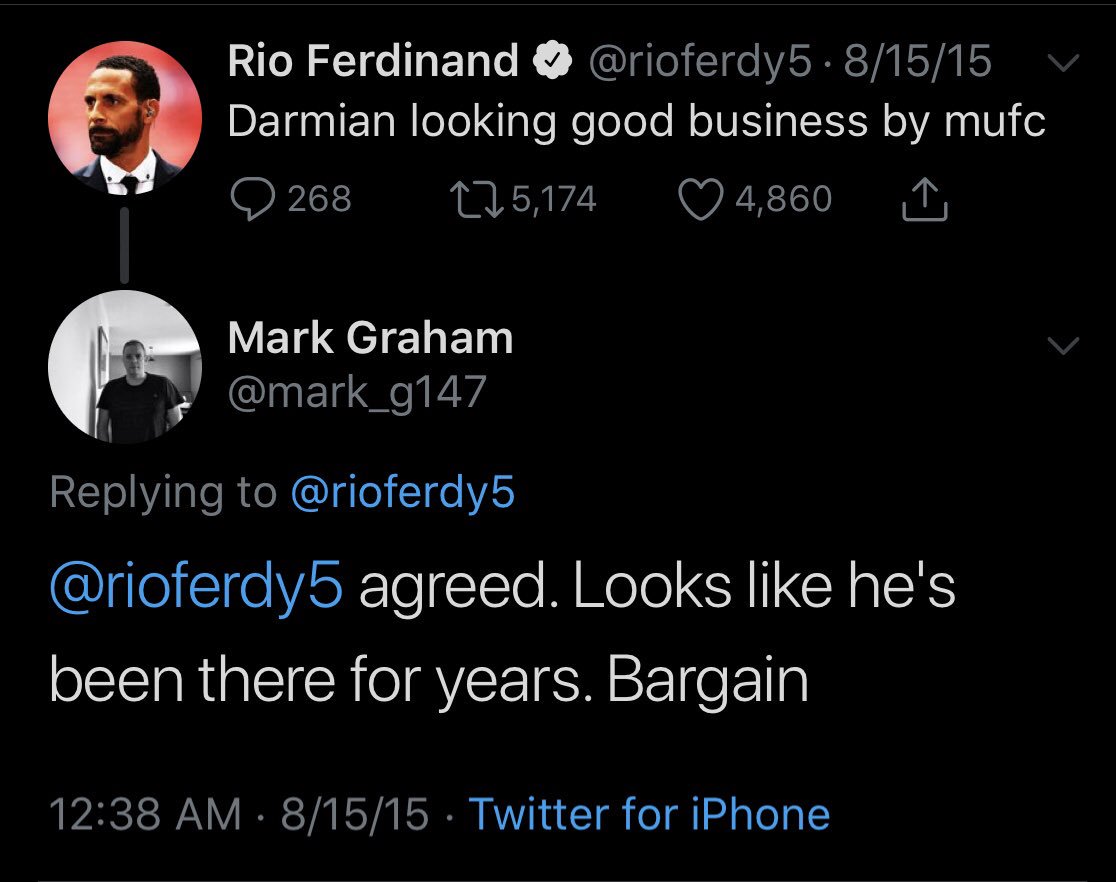Click @rioferdy5 in the 'Replying to' line

click(401, 492)
